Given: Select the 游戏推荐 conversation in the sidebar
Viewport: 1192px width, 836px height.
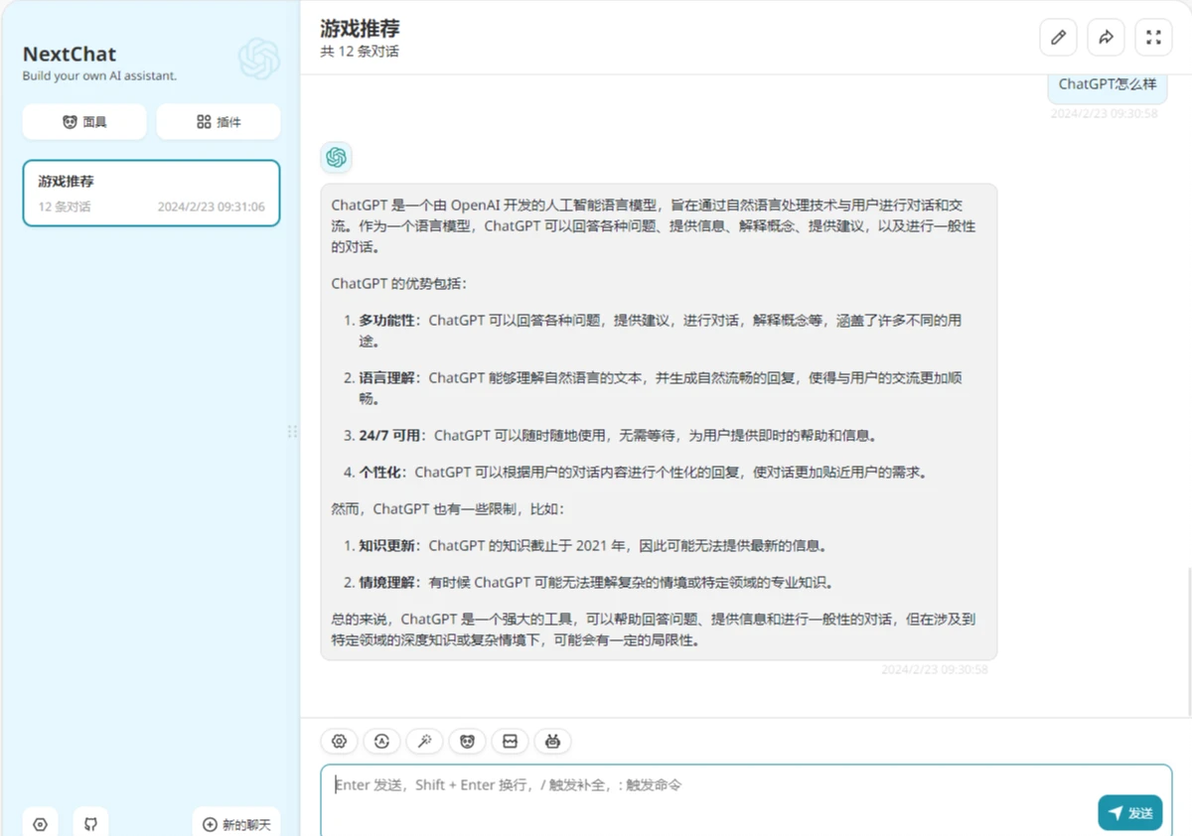Looking at the screenshot, I should (x=151, y=193).
